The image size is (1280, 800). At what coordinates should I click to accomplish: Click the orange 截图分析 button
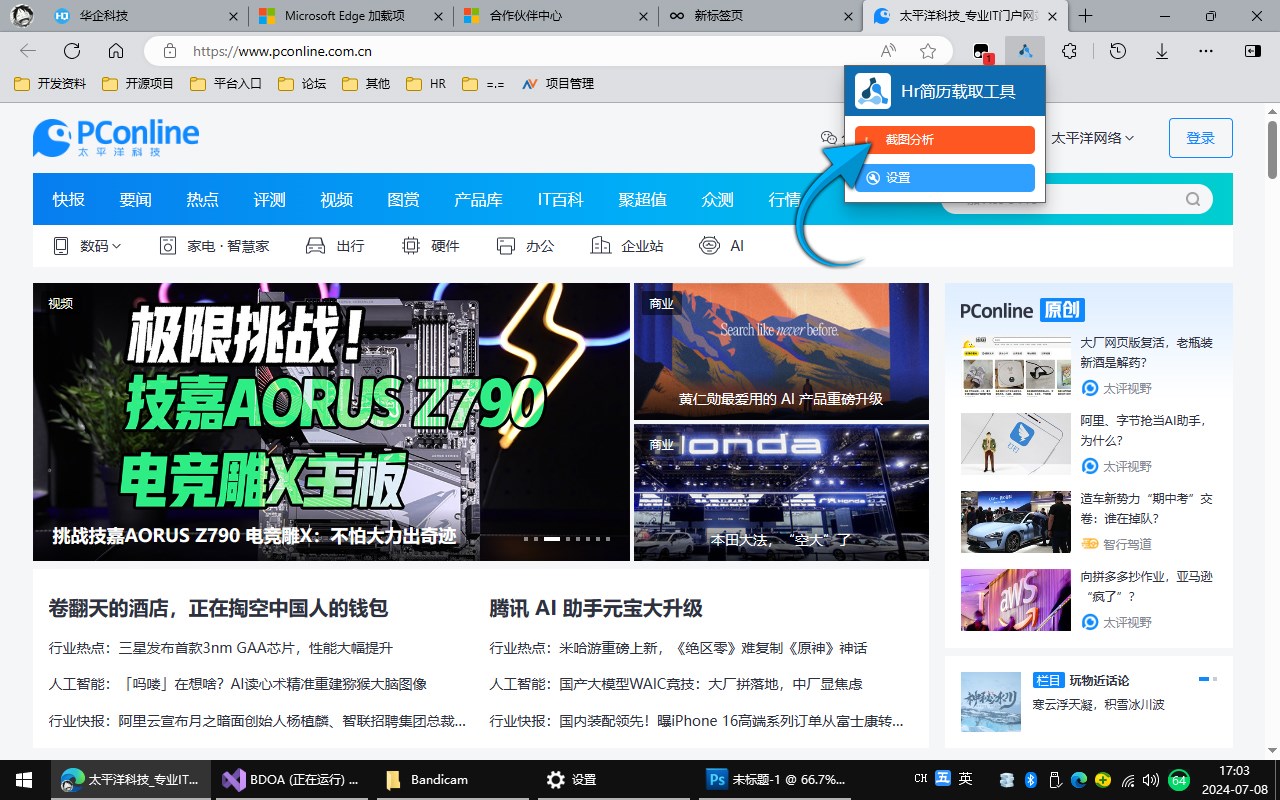(x=945, y=140)
